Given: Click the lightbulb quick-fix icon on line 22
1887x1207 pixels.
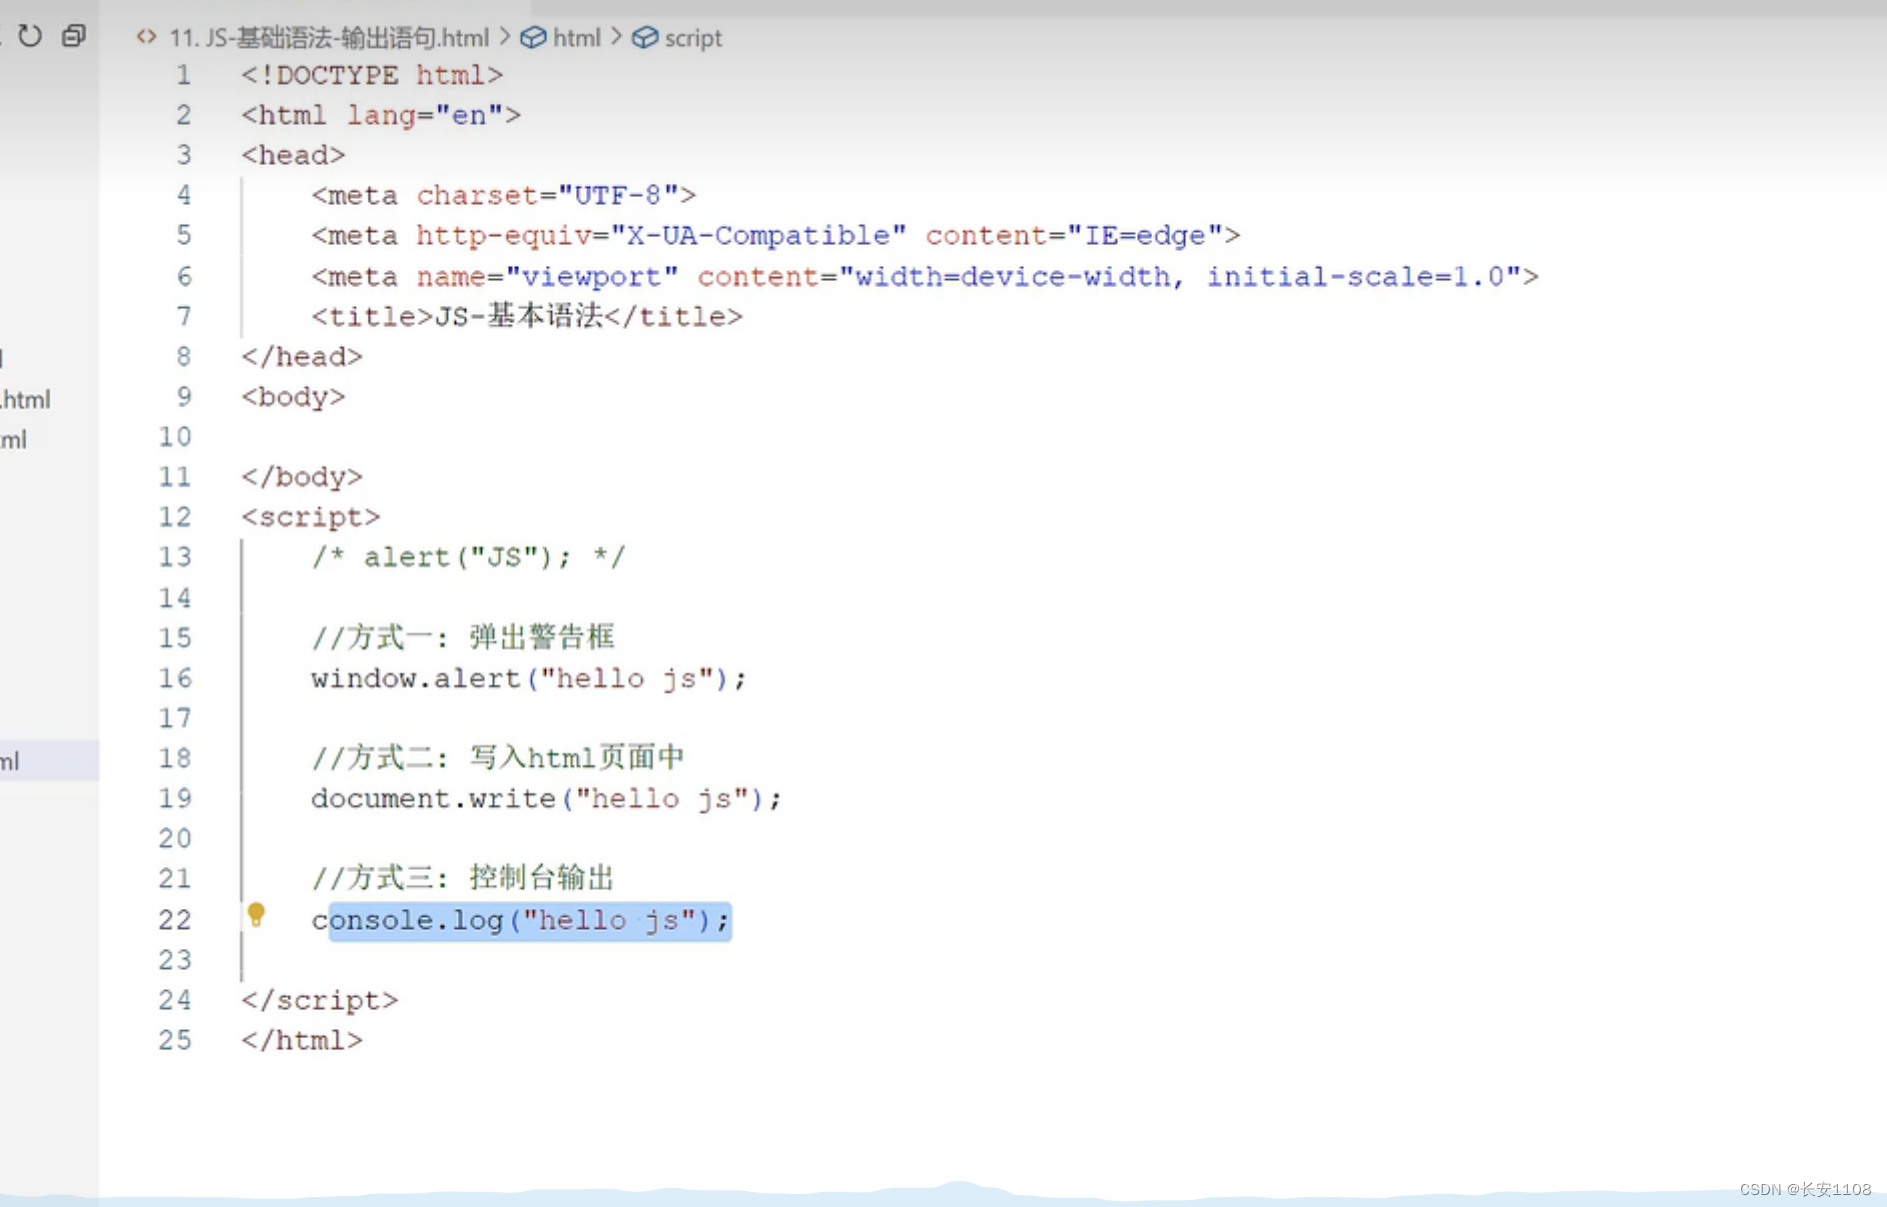Looking at the screenshot, I should point(256,915).
